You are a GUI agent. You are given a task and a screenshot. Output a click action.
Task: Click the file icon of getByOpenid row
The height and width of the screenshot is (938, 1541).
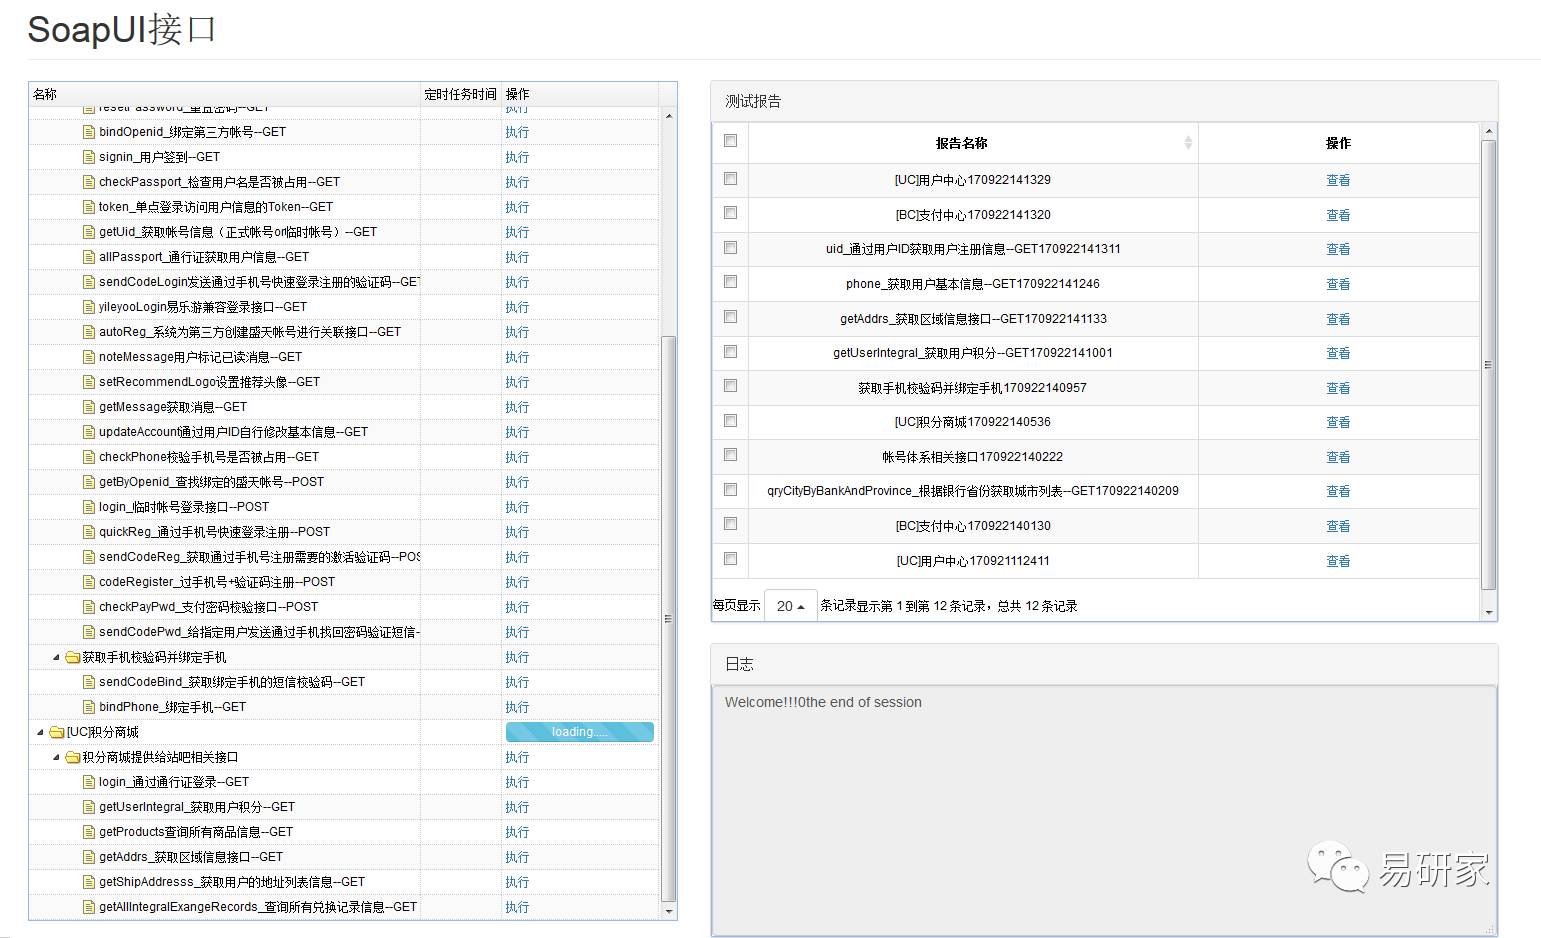(89, 482)
